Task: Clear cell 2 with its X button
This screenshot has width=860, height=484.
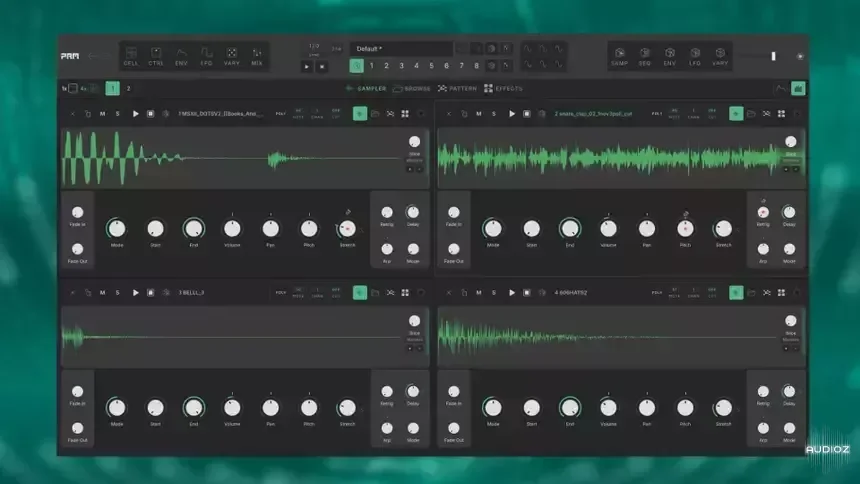Action: tap(449, 114)
